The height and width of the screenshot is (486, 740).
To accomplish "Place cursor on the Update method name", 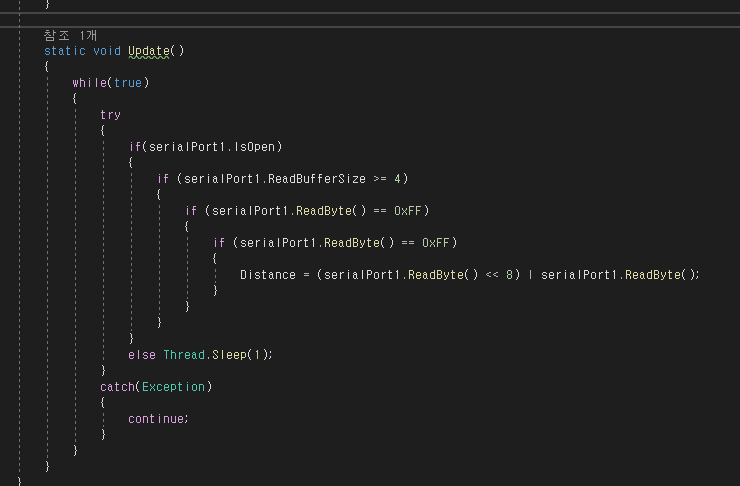I will pyautogui.click(x=149, y=50).
